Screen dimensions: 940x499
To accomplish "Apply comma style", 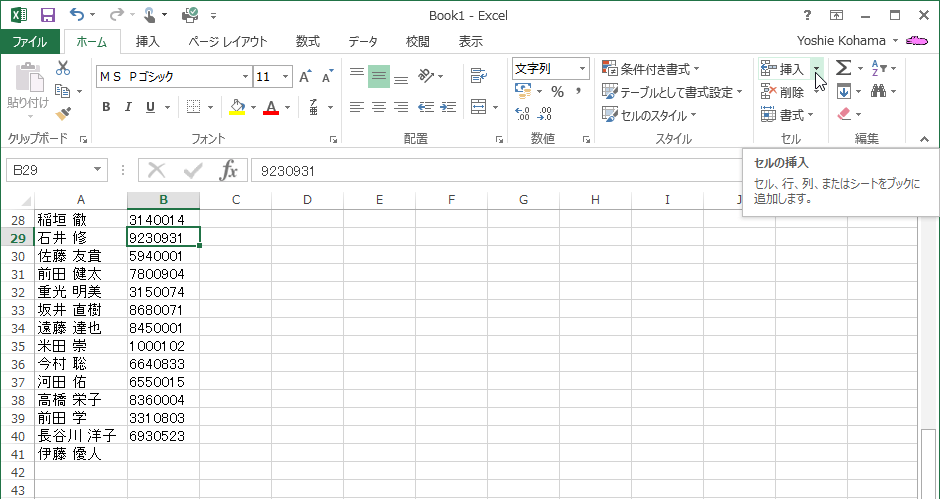I will 579,92.
